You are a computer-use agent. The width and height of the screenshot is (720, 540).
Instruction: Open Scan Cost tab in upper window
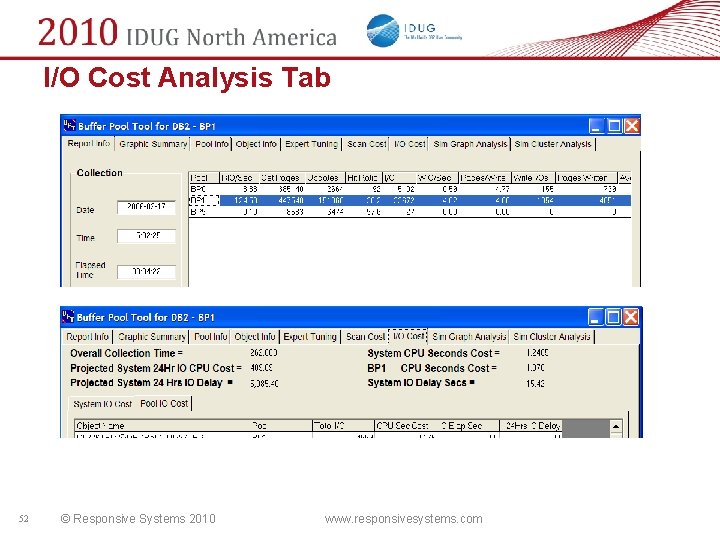pos(366,144)
